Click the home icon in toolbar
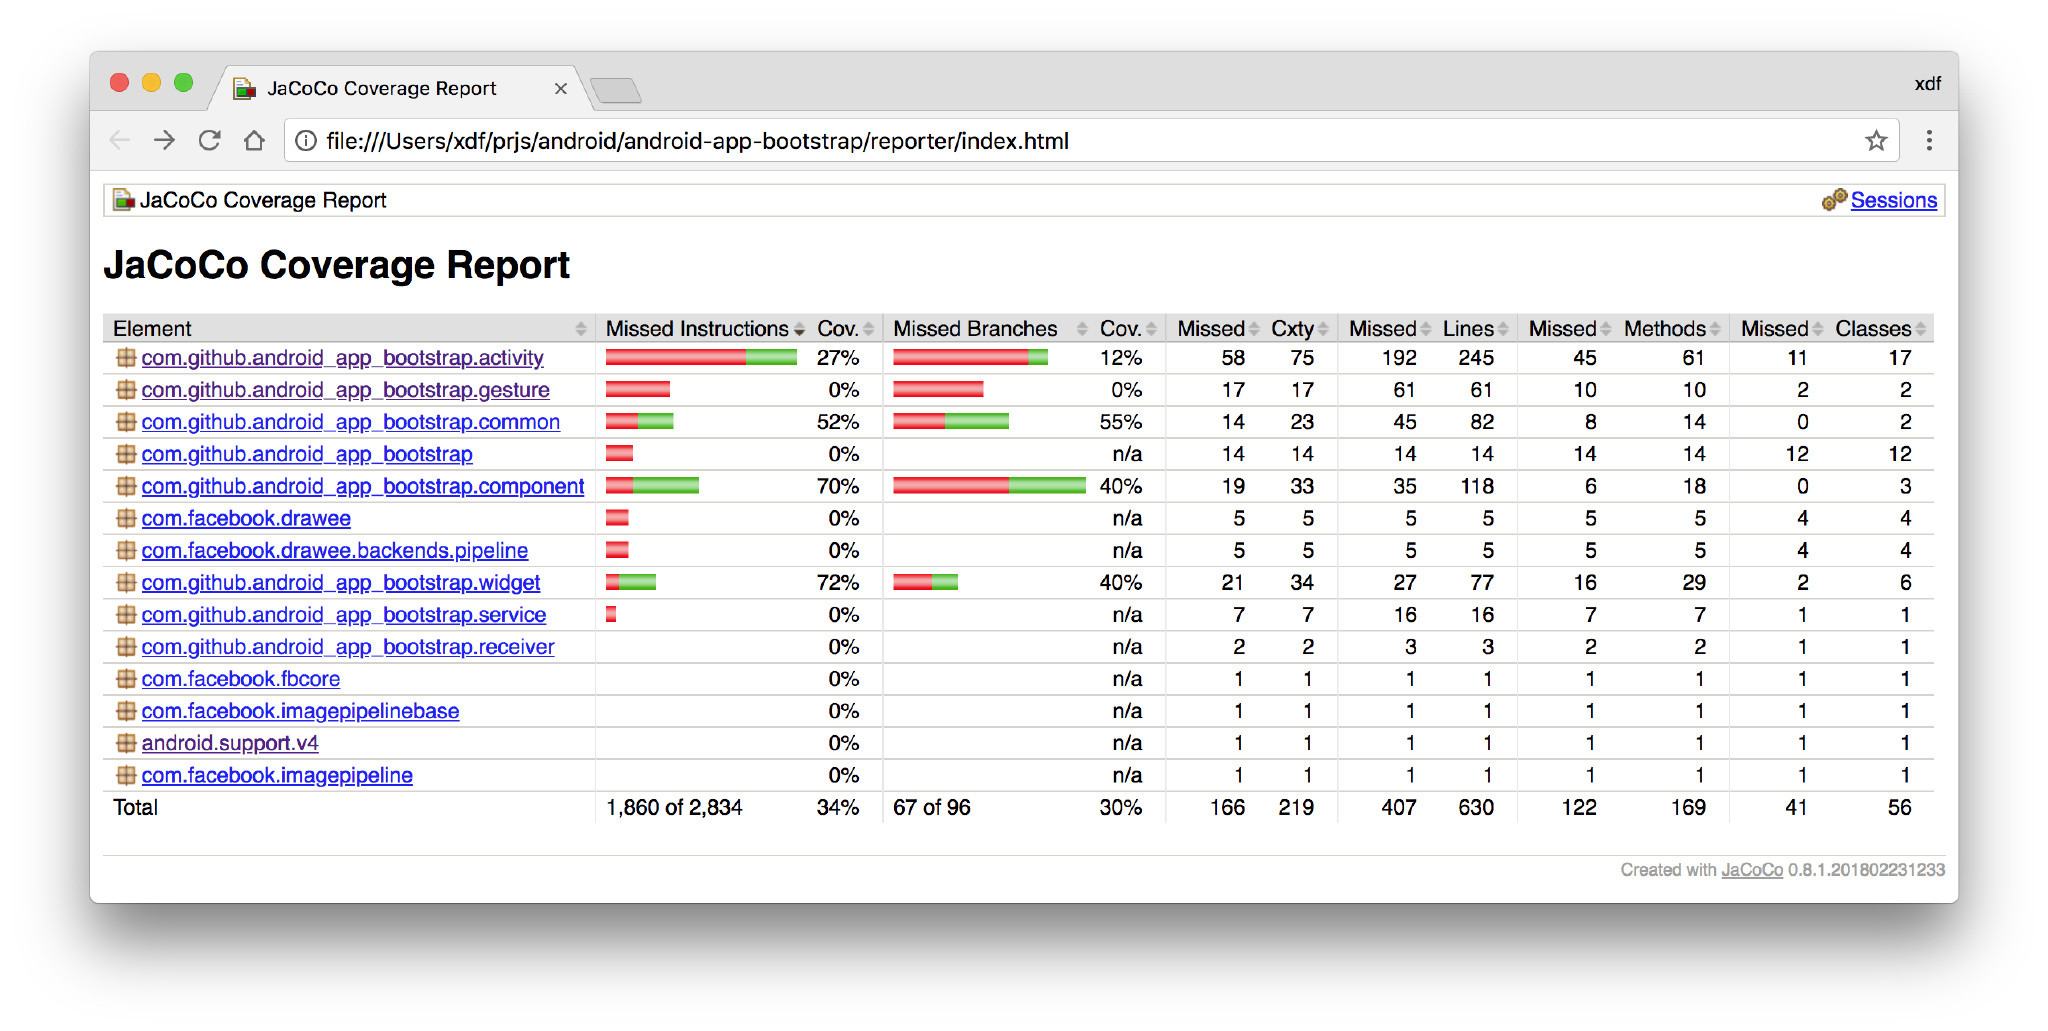The width and height of the screenshot is (2048, 1031). point(254,141)
